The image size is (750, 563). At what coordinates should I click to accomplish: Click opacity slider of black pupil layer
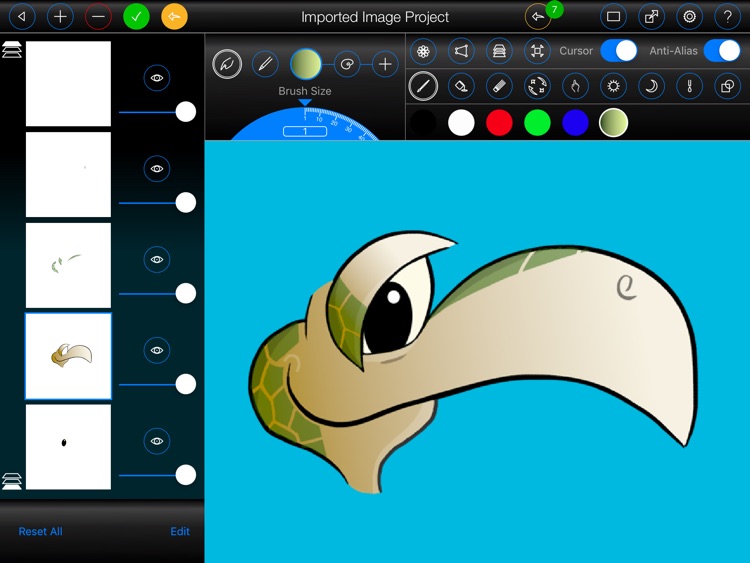tap(157, 475)
